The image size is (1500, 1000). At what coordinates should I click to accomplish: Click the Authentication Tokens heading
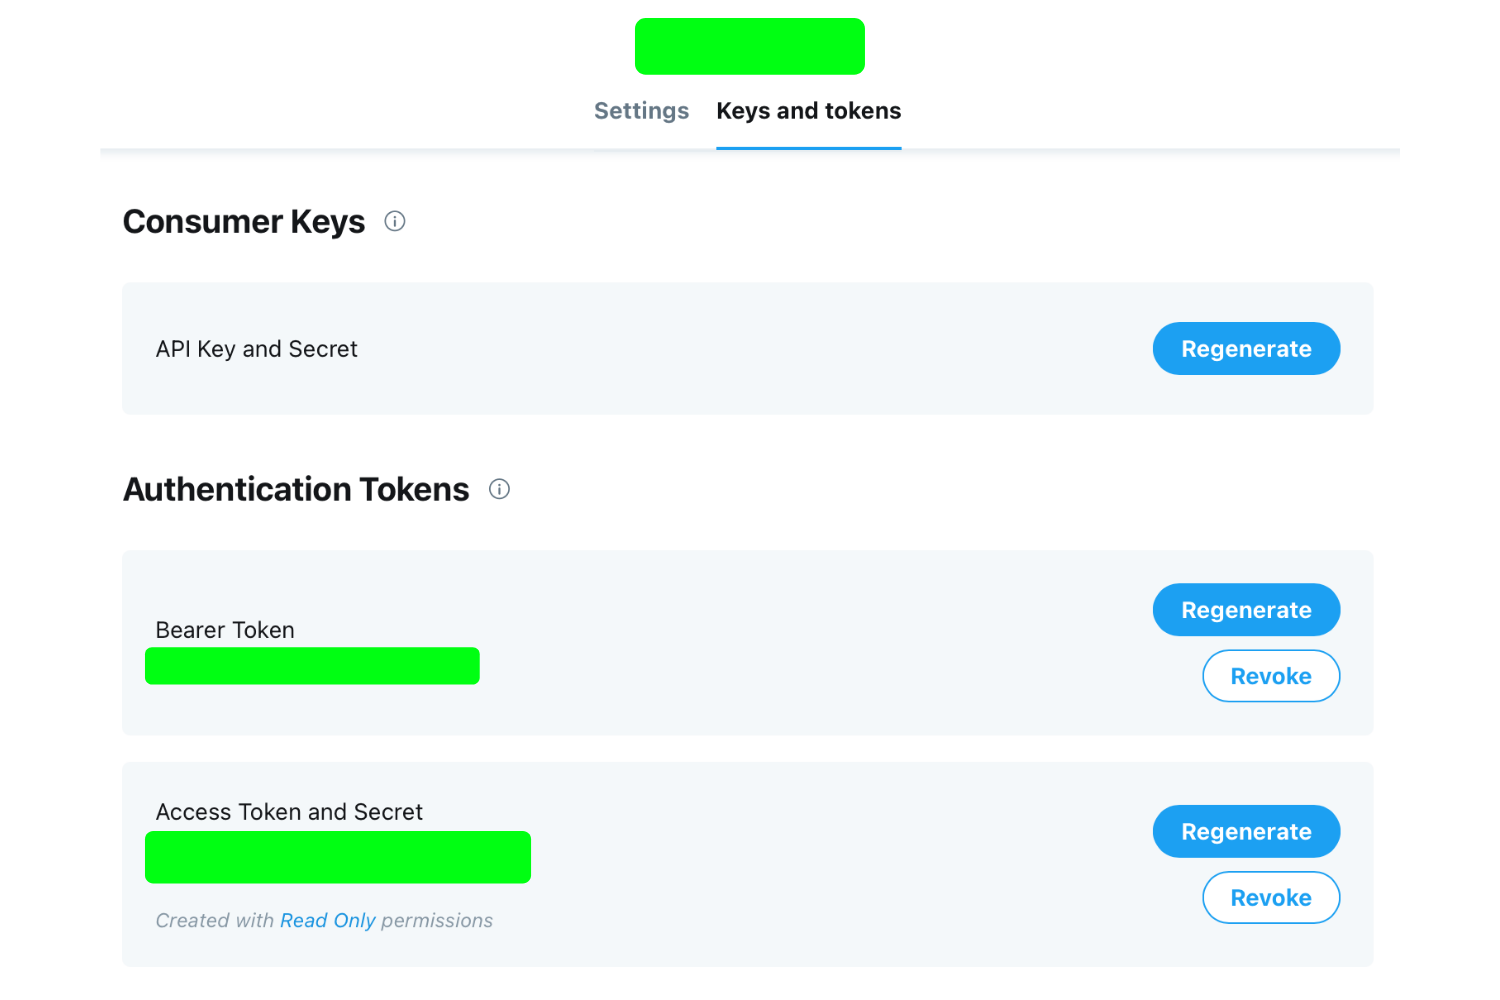click(296, 490)
